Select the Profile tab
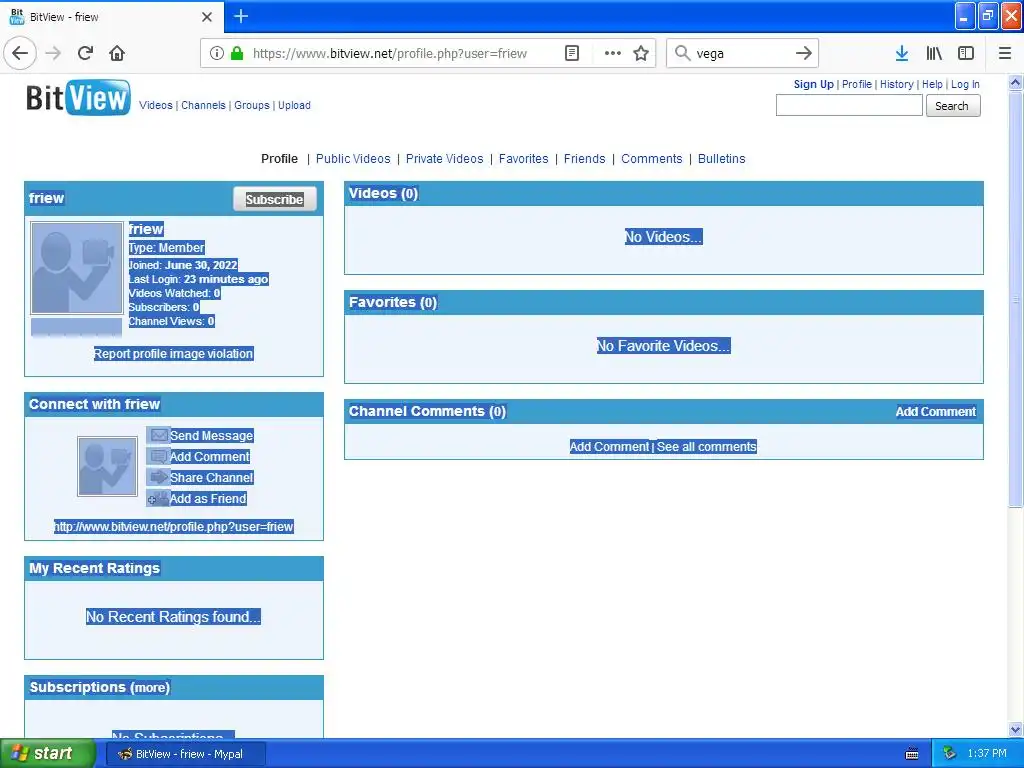 (x=279, y=159)
